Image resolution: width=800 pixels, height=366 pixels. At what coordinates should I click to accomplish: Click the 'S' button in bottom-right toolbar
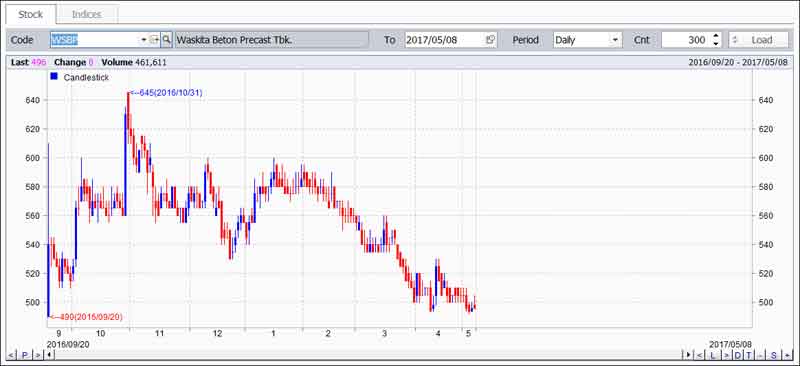[x=774, y=355]
